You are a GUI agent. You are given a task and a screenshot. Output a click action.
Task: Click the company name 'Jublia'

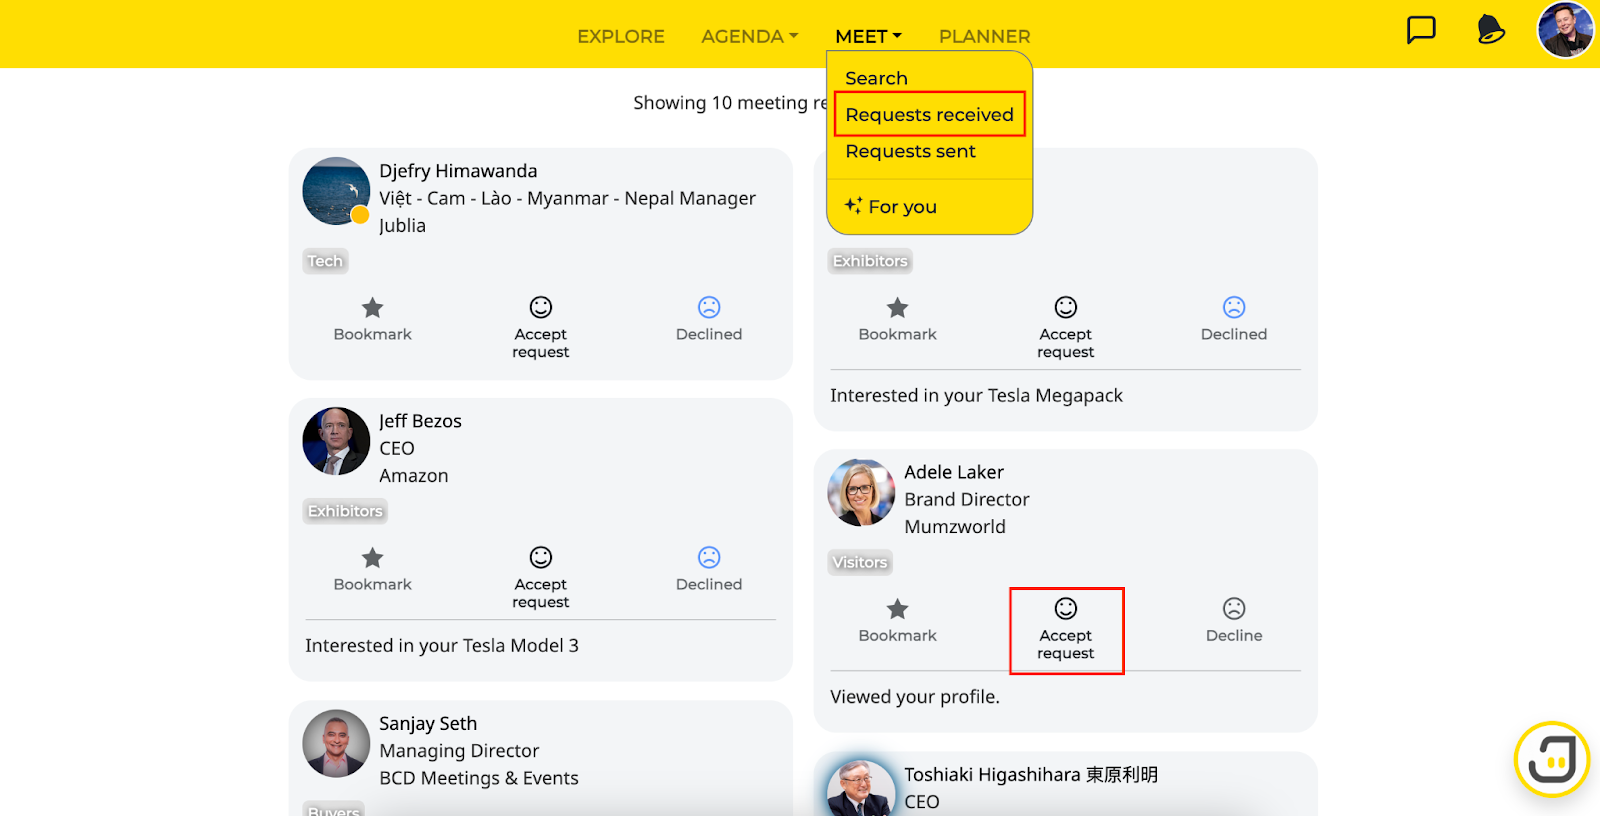click(402, 225)
